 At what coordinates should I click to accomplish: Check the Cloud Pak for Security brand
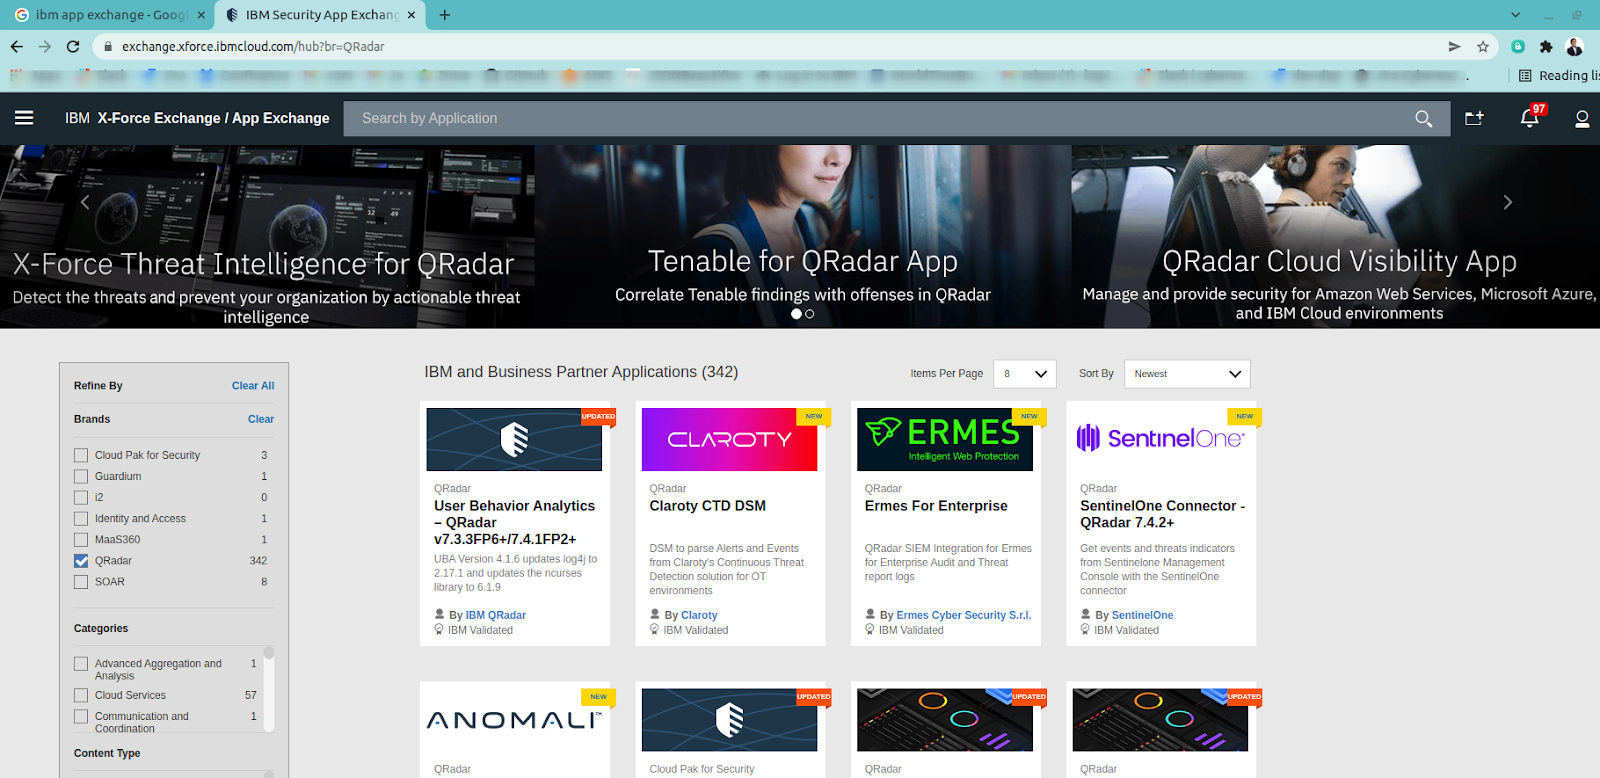[81, 455]
